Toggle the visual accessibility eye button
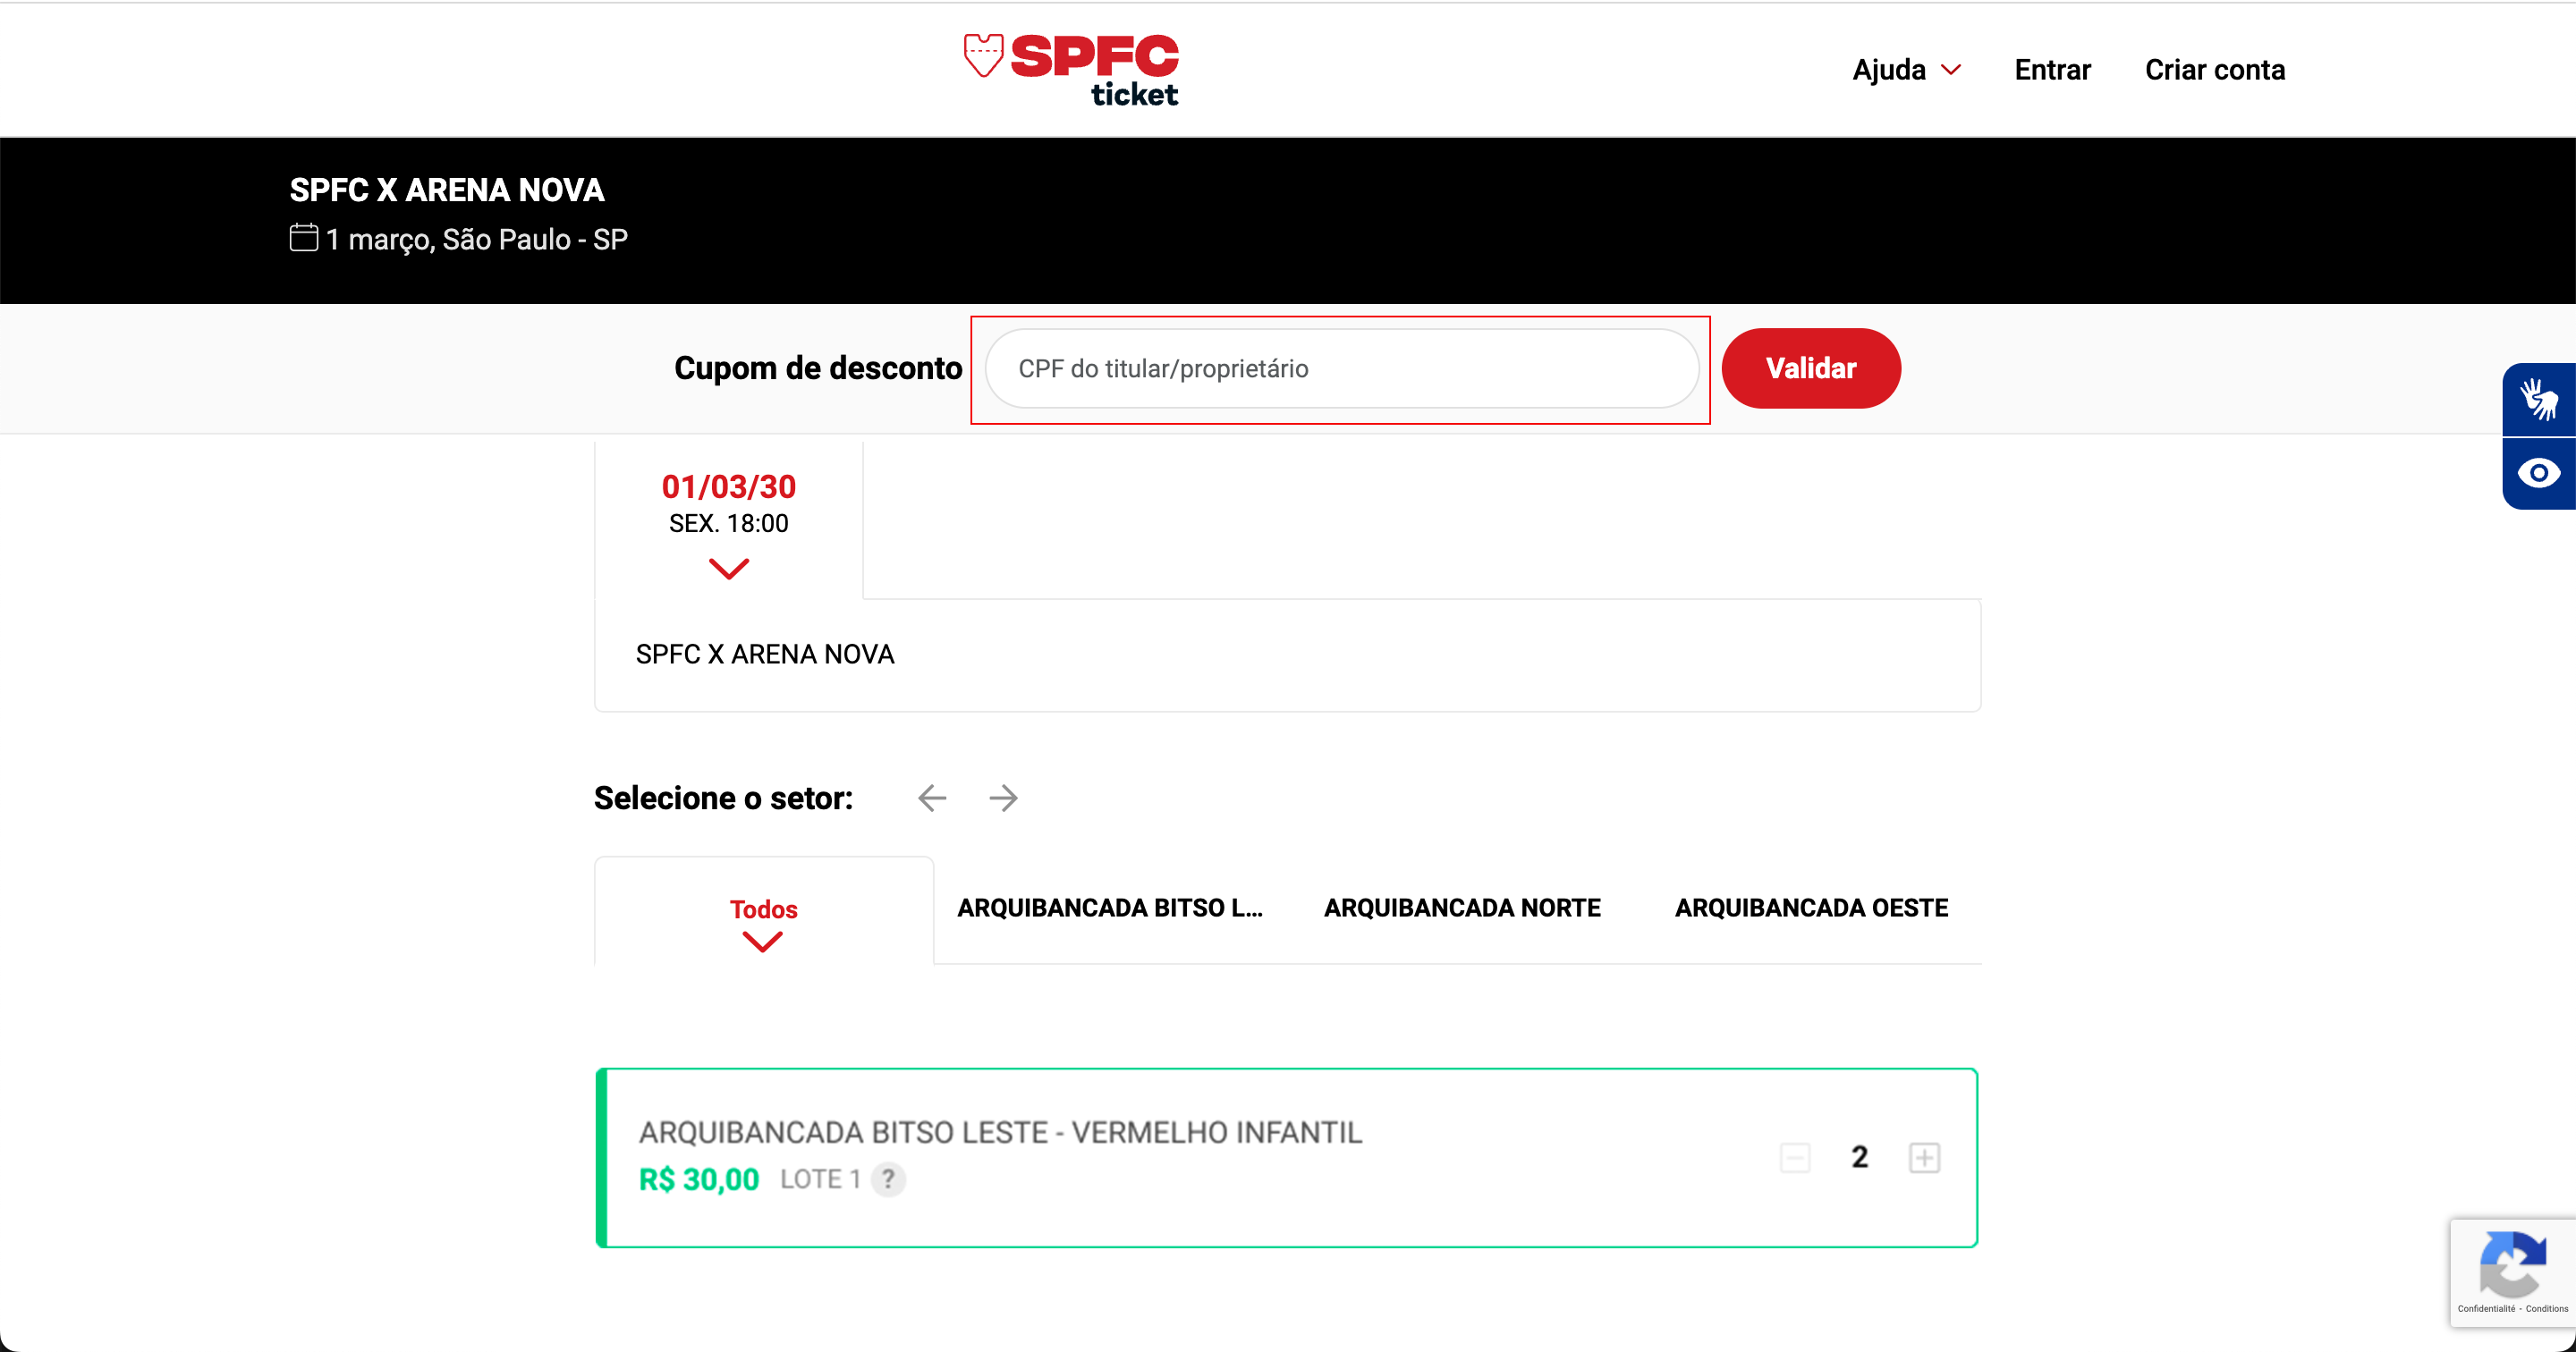 tap(2538, 473)
